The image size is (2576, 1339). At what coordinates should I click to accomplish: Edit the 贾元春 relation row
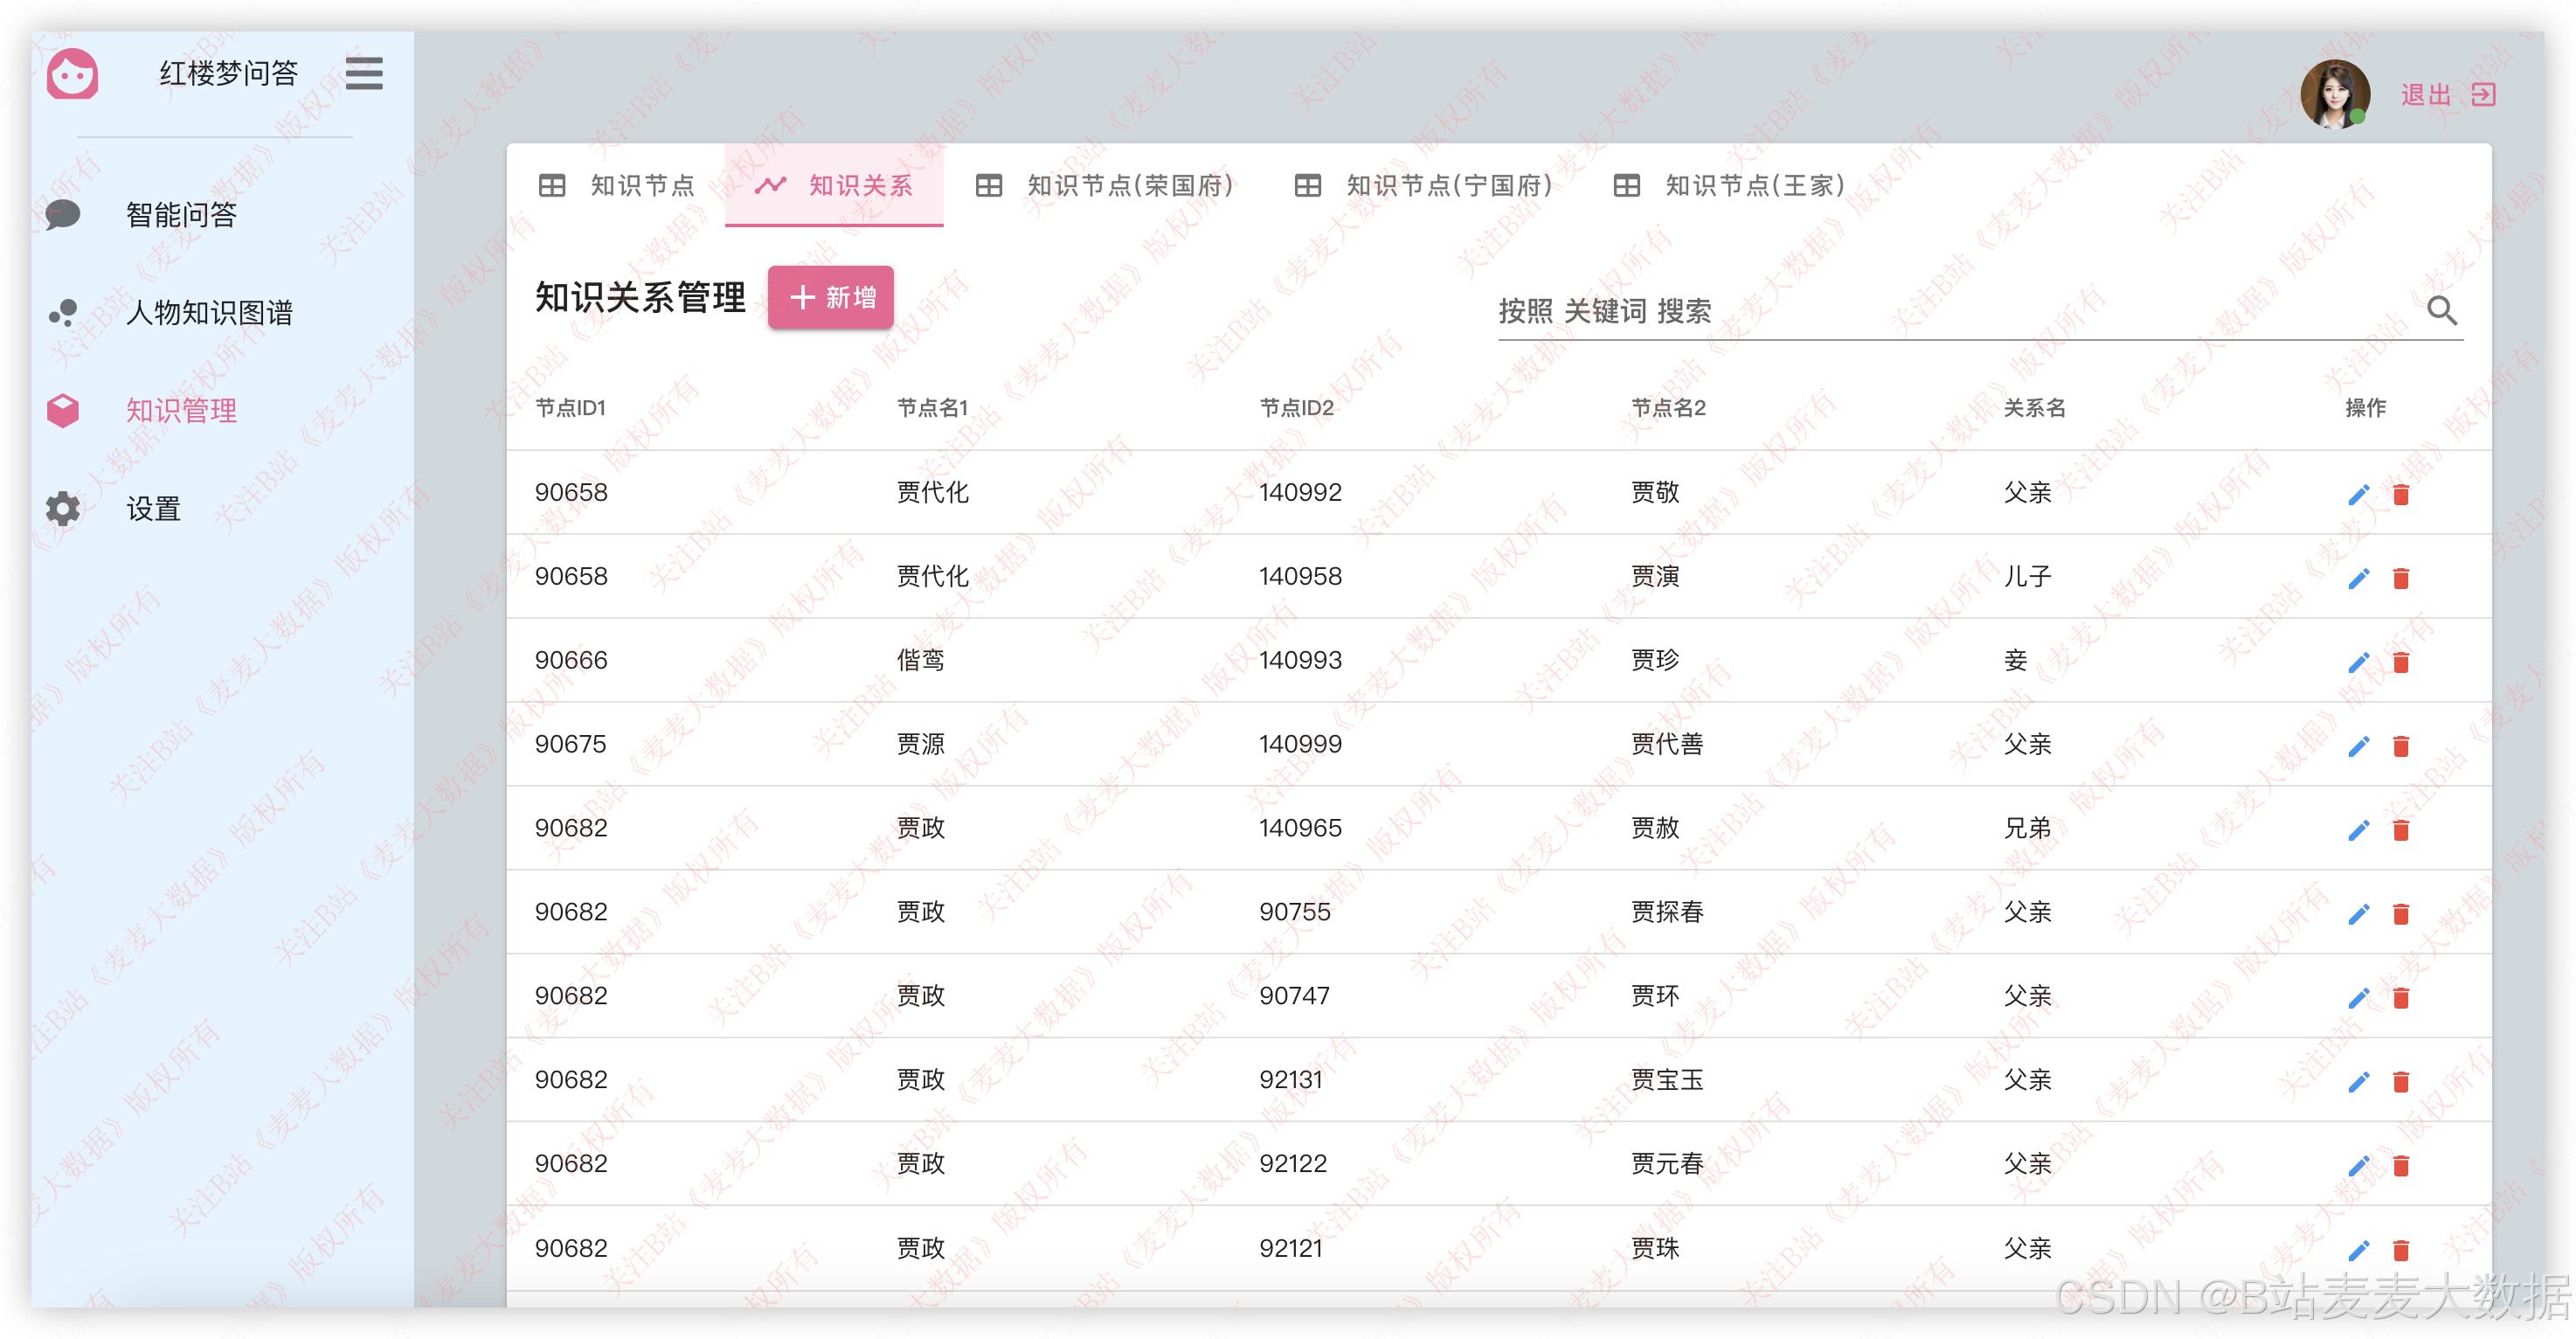click(2358, 1165)
